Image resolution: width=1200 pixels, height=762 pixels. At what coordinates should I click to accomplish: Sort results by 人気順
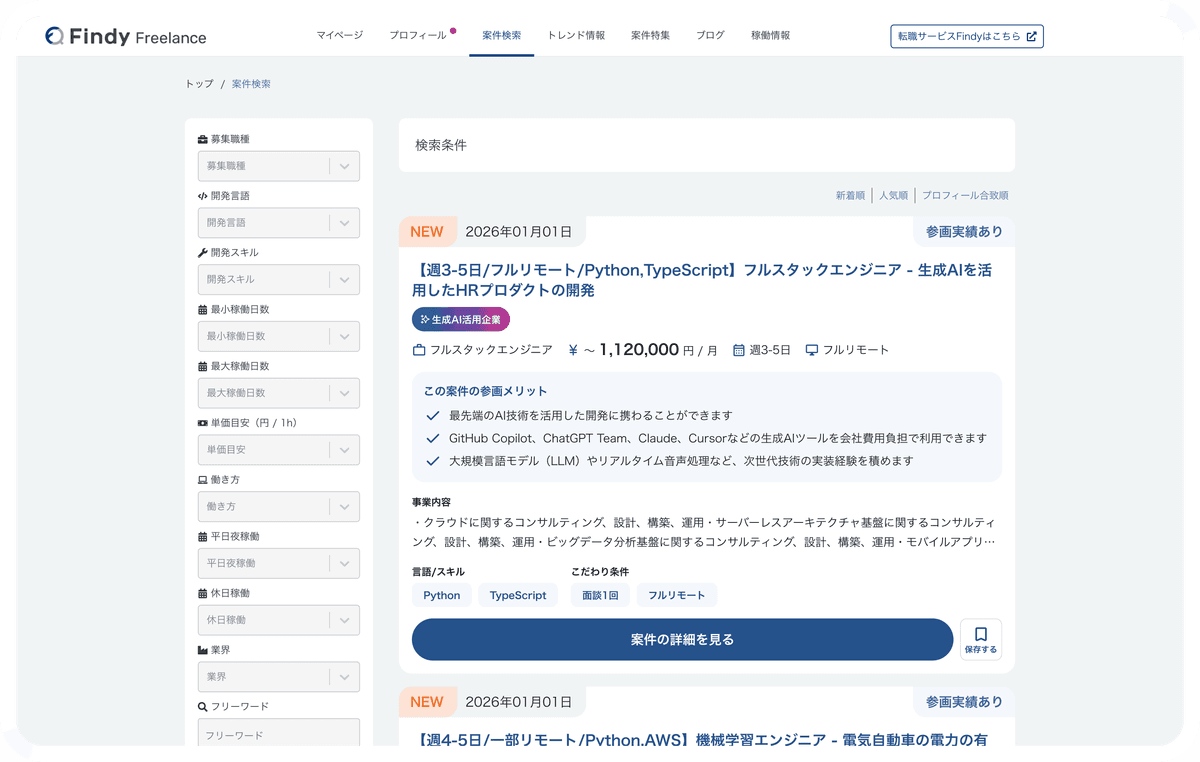pos(893,195)
